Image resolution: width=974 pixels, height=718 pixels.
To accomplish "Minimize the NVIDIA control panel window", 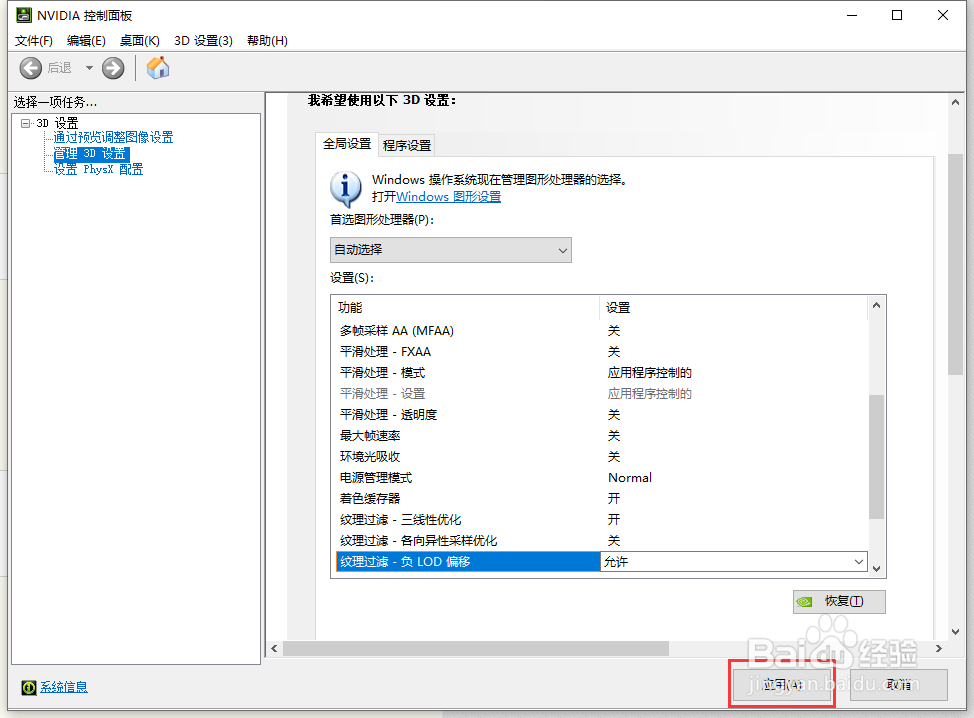I will pos(852,16).
